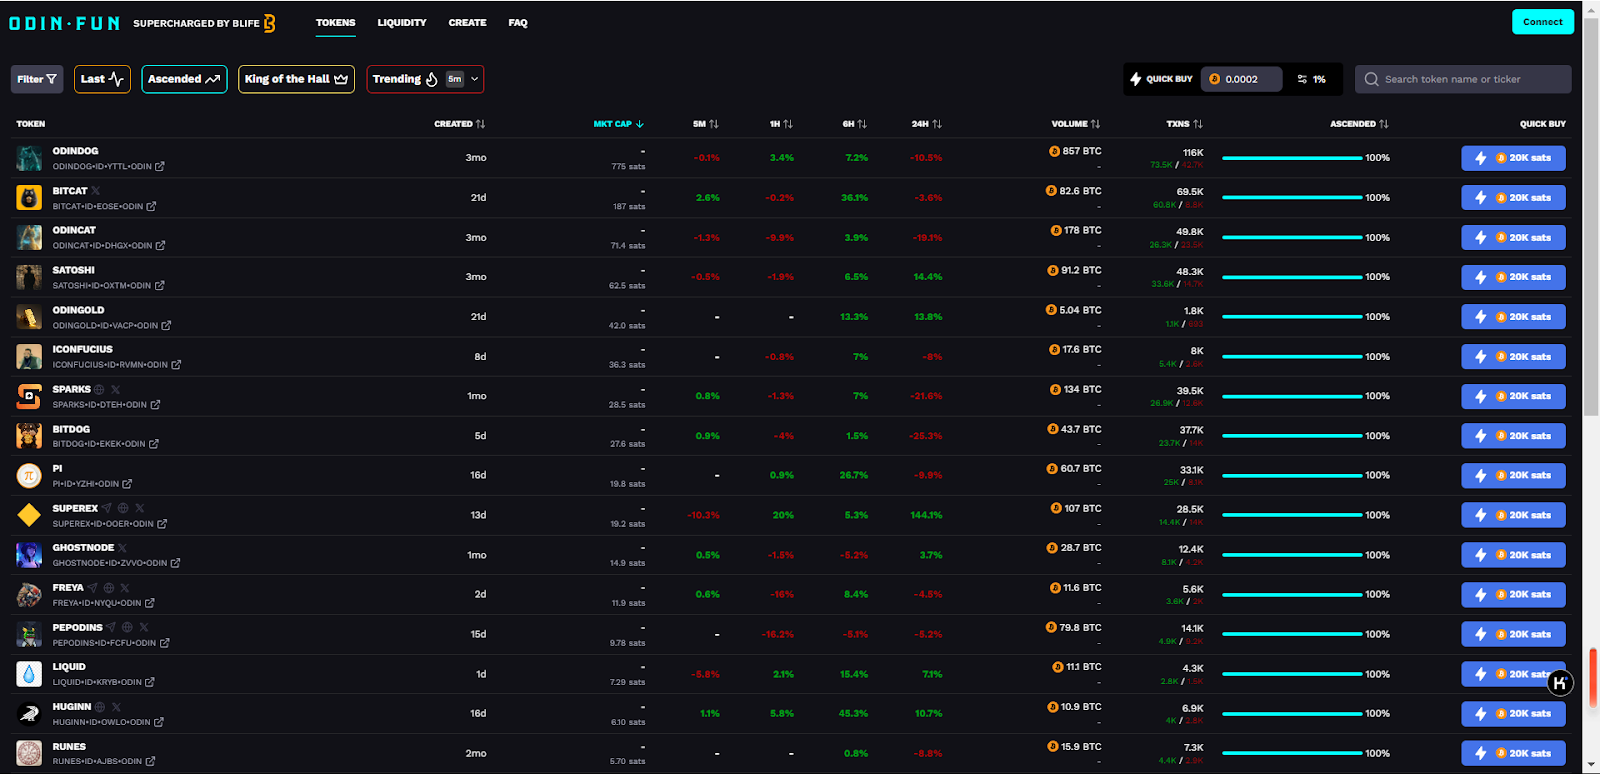Click the search token name field
The image size is (1600, 774).
[x=1470, y=79]
